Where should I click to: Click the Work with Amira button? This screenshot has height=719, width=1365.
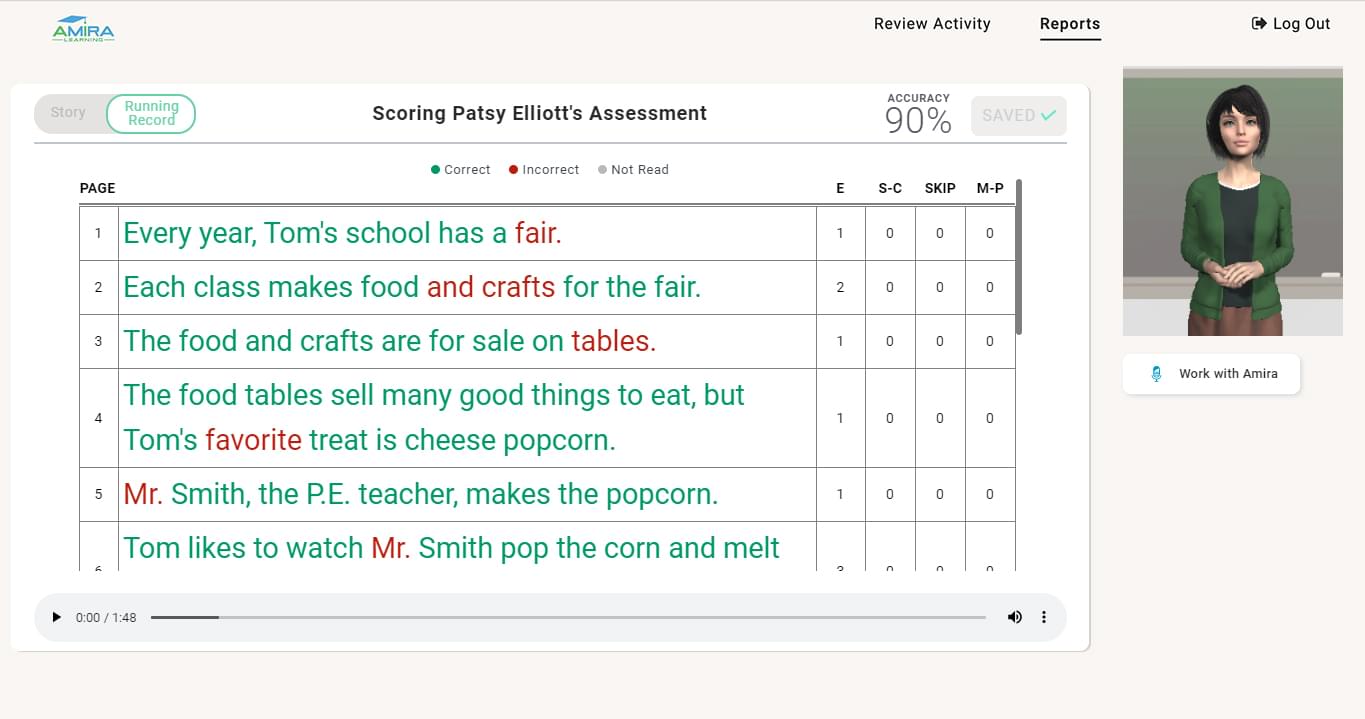[1211, 374]
